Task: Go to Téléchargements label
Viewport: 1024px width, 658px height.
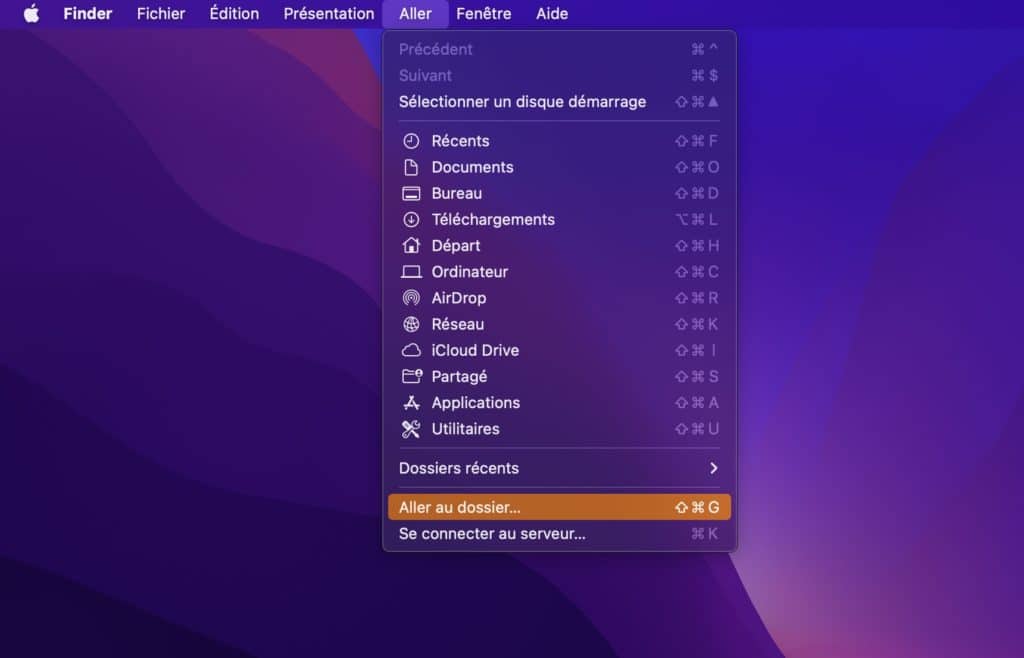Action: click(493, 219)
